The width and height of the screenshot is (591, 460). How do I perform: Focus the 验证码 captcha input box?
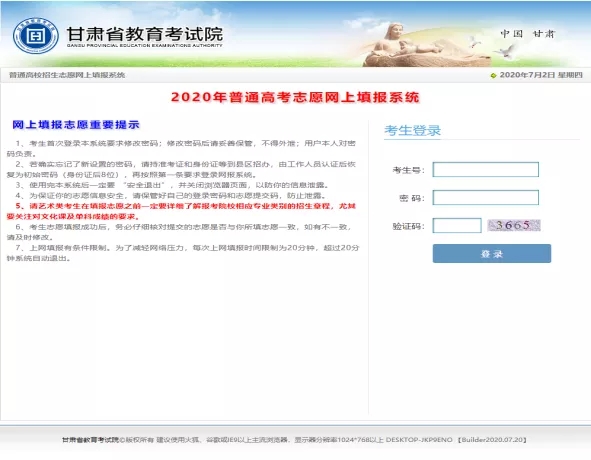(x=457, y=225)
